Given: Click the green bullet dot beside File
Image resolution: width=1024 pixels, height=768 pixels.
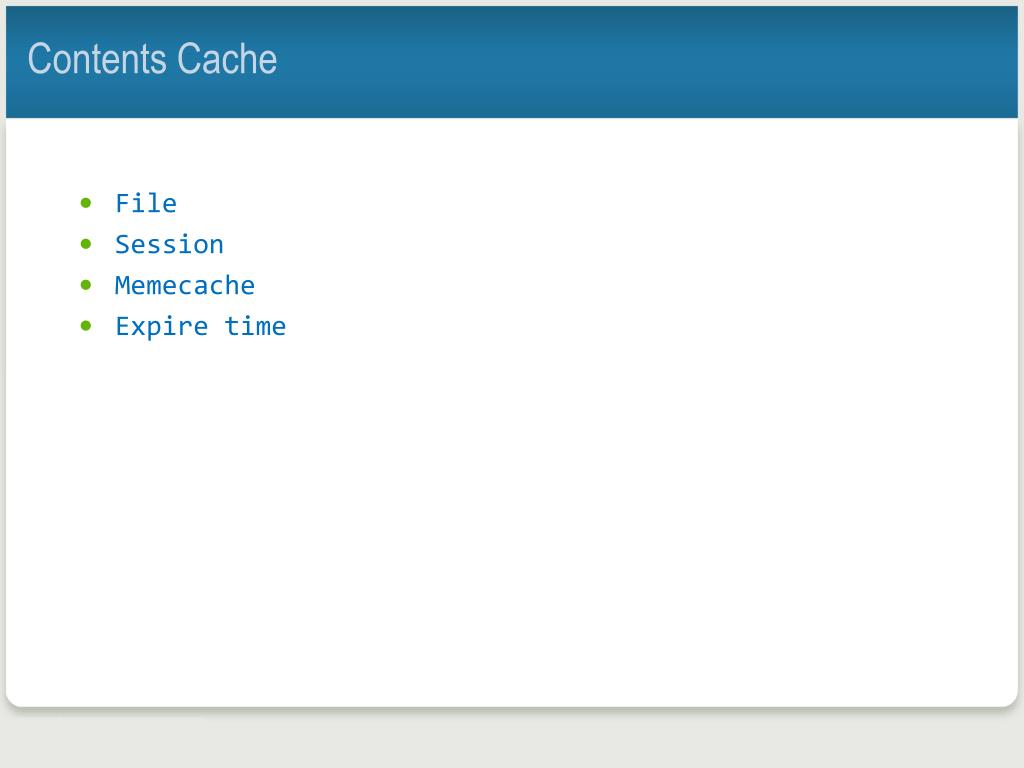Looking at the screenshot, I should pos(86,203).
